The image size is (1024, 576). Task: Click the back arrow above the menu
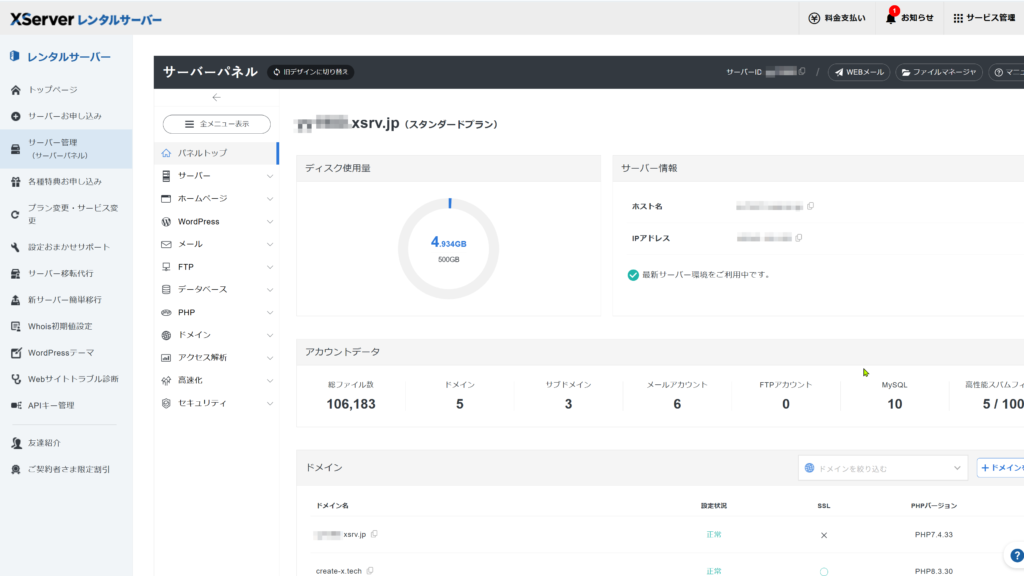216,97
